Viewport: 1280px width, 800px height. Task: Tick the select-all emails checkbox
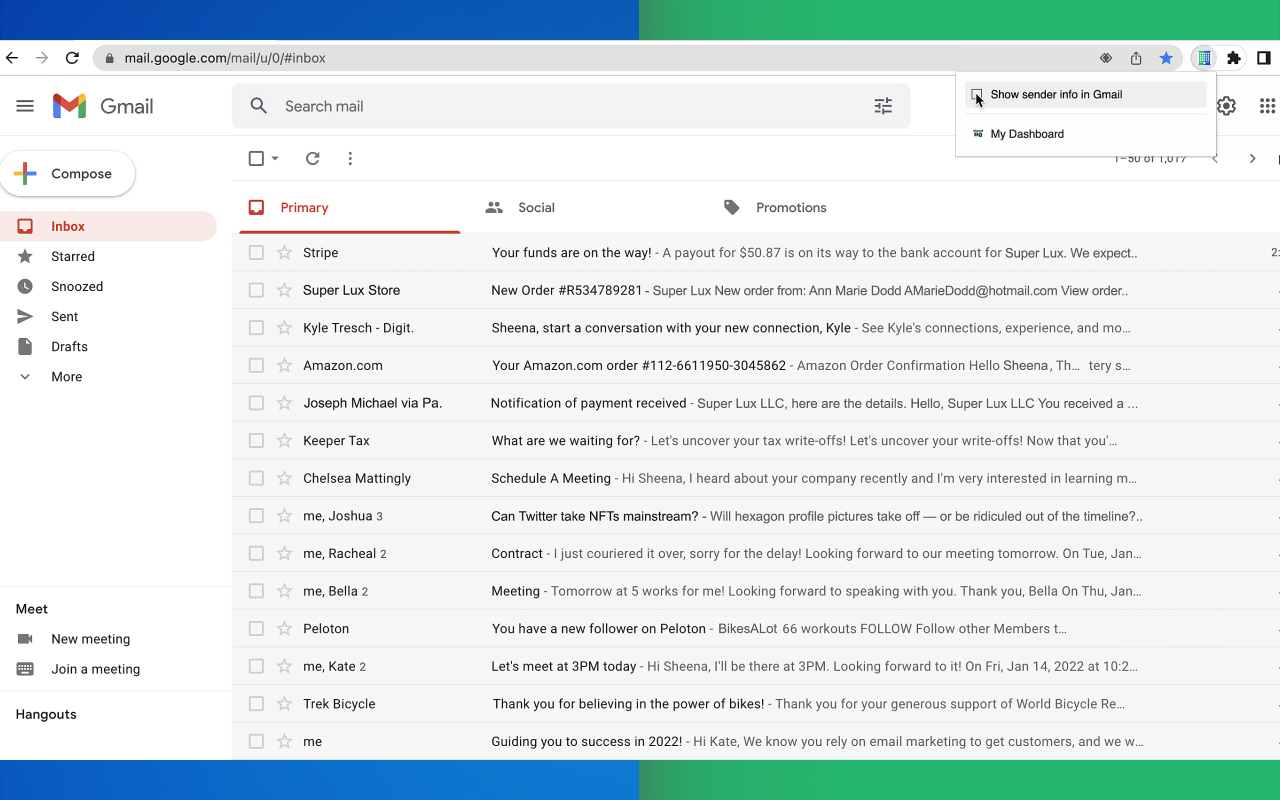pos(256,158)
